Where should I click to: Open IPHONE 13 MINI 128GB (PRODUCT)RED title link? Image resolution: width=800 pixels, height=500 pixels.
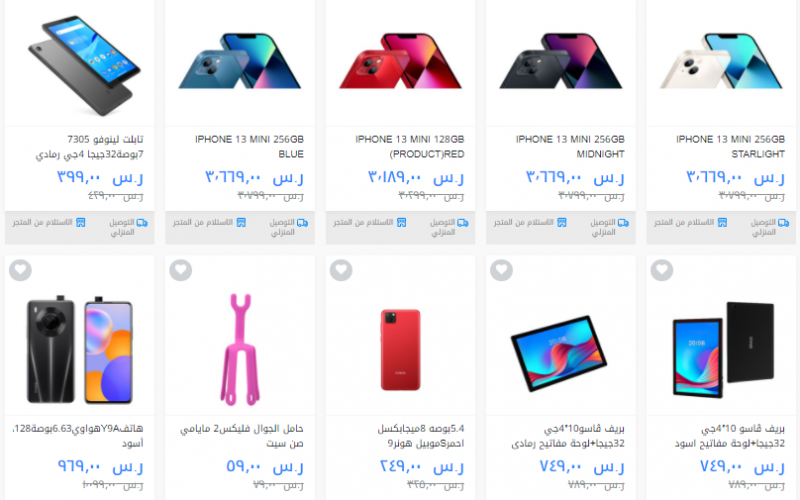tap(410, 146)
